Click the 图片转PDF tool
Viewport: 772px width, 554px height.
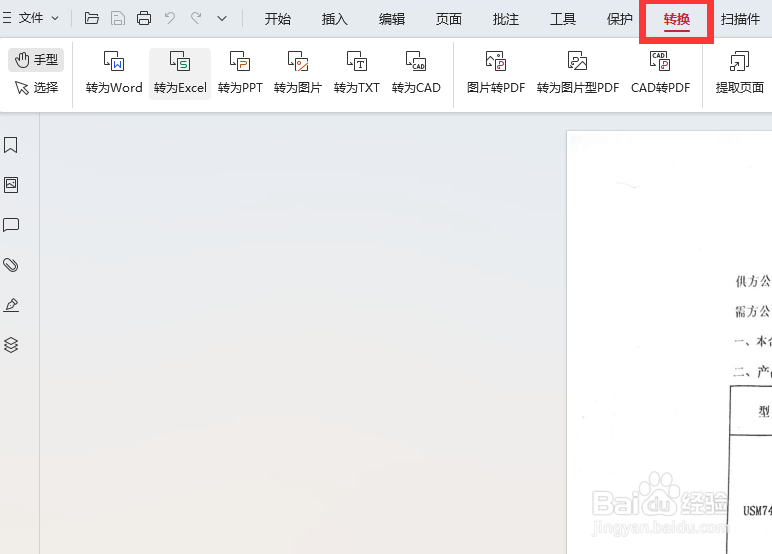pos(496,73)
